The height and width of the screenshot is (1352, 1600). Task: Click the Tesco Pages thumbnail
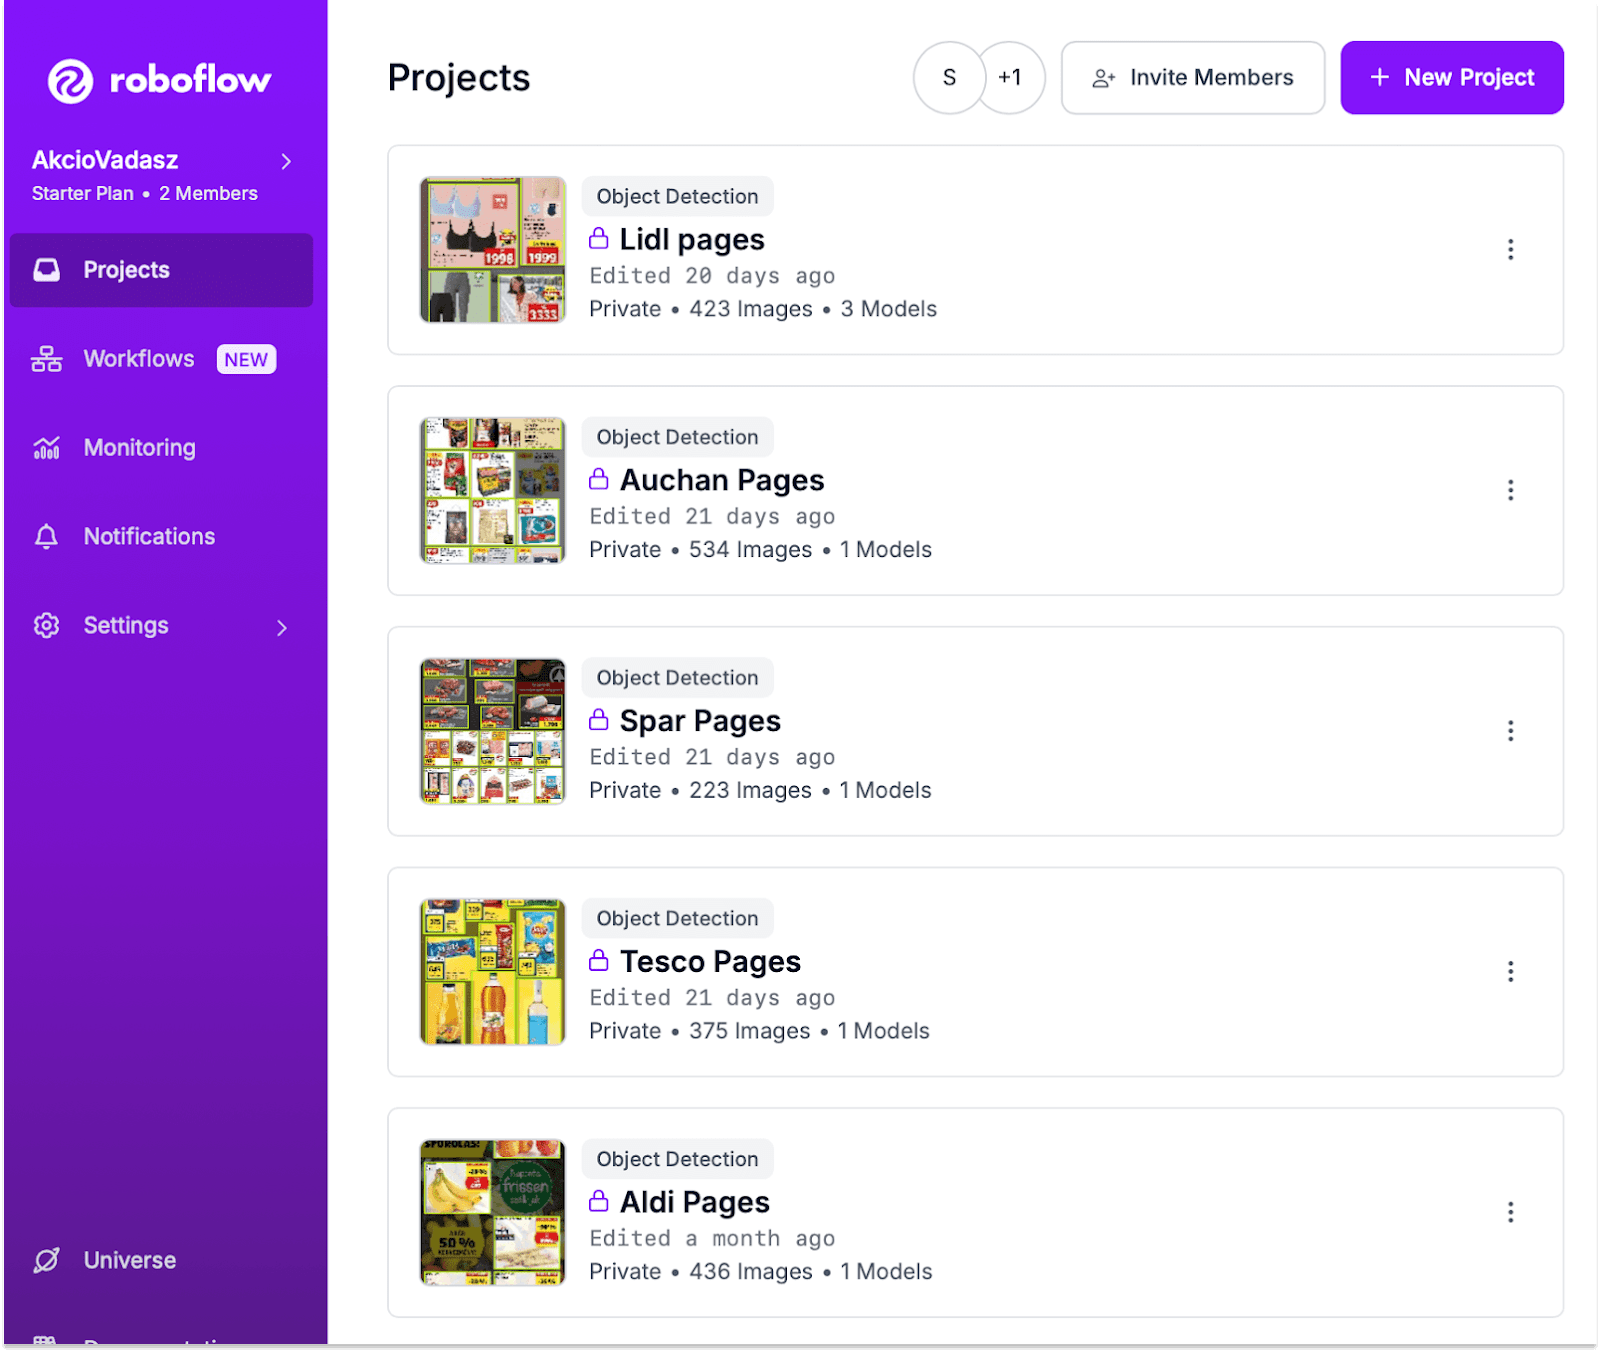coord(492,972)
